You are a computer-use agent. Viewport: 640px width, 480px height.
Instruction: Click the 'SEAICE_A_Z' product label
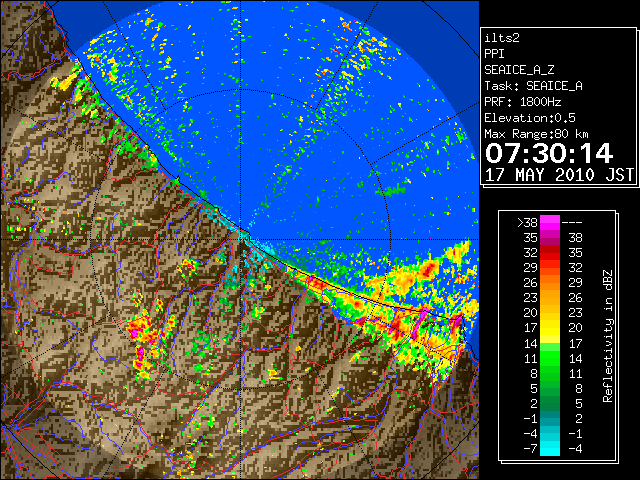point(519,70)
